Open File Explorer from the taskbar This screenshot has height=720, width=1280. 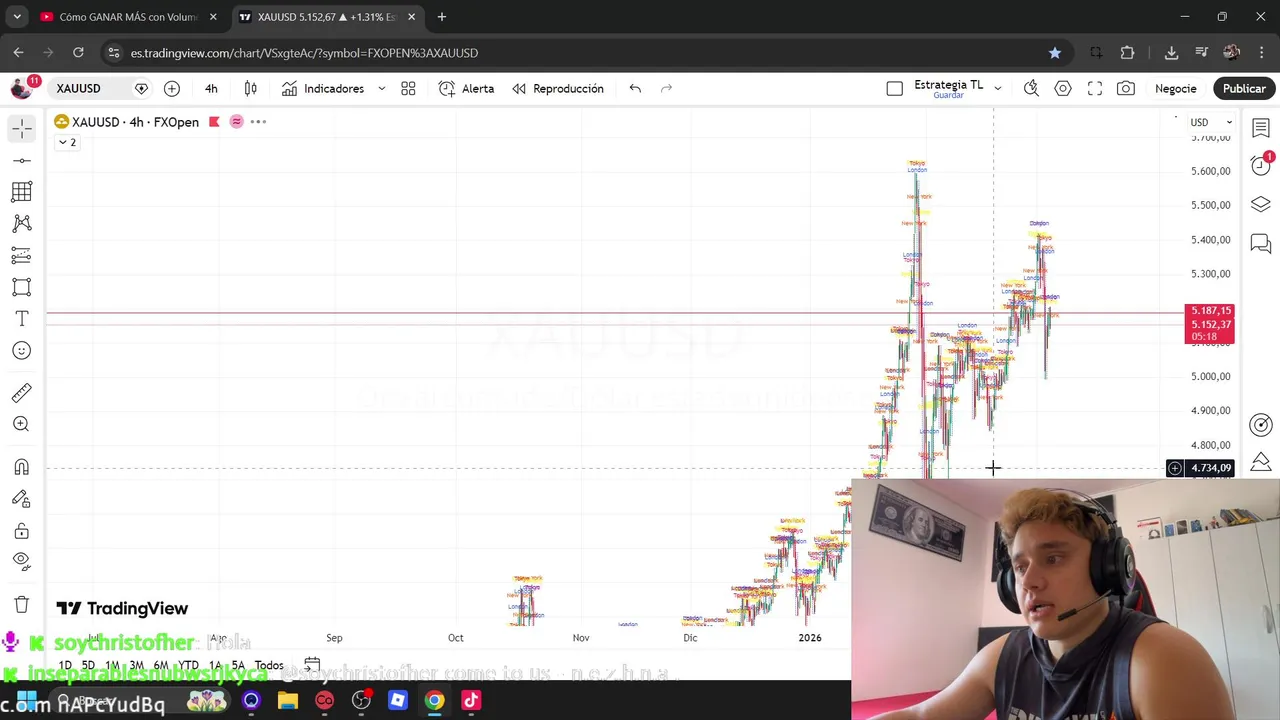coord(288,700)
